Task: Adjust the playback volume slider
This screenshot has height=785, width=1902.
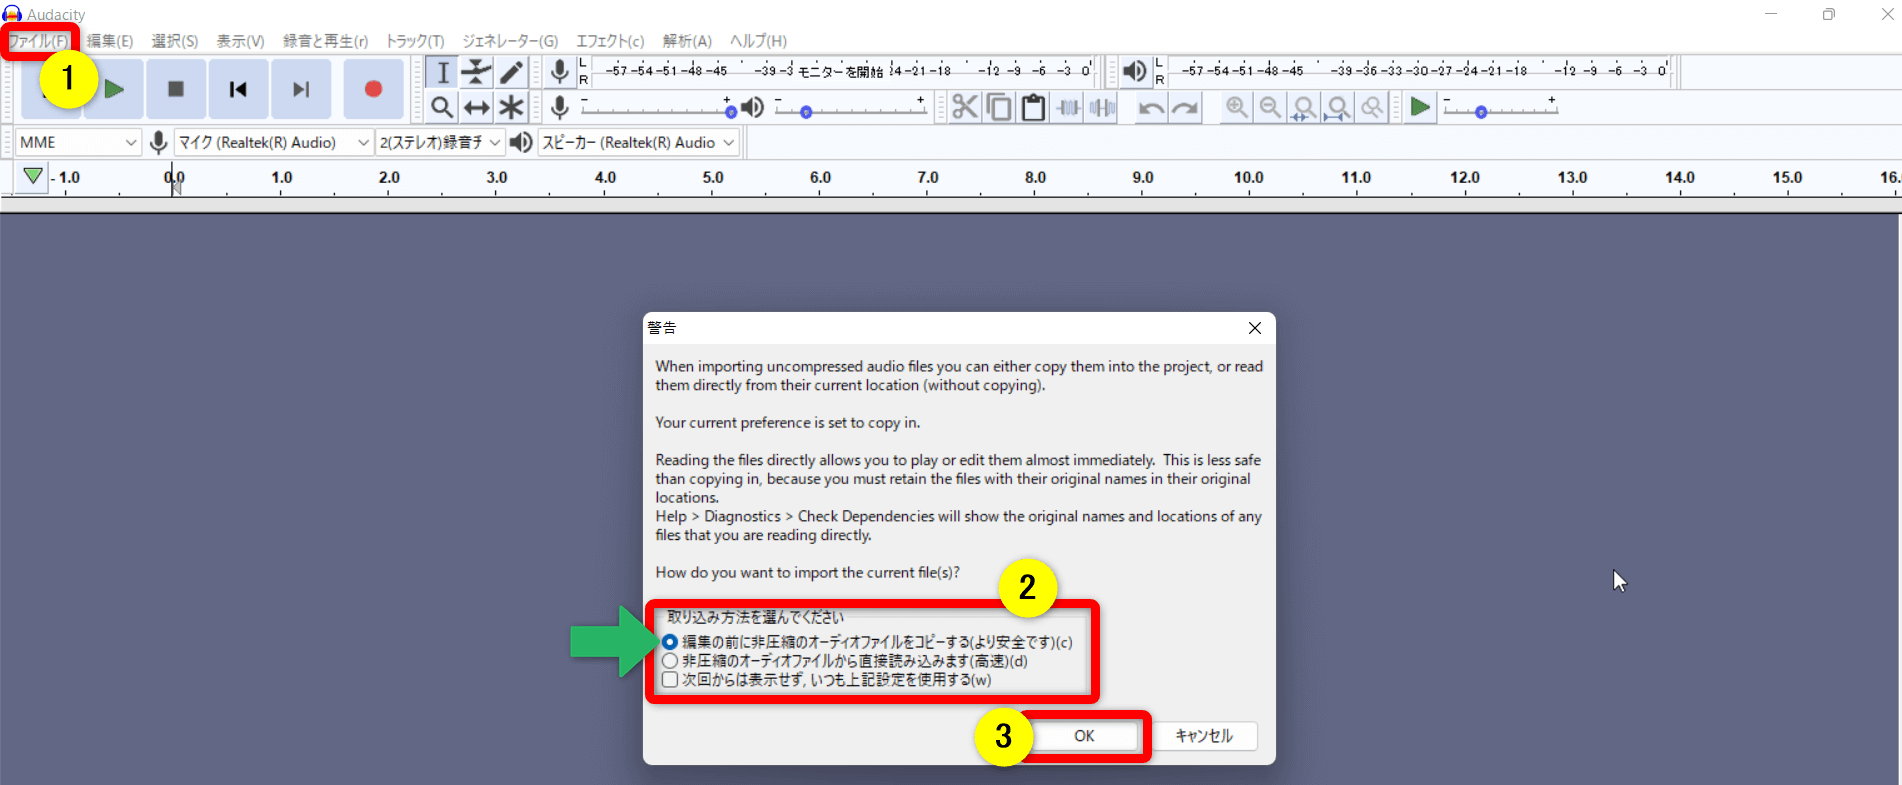Action: (x=850, y=107)
